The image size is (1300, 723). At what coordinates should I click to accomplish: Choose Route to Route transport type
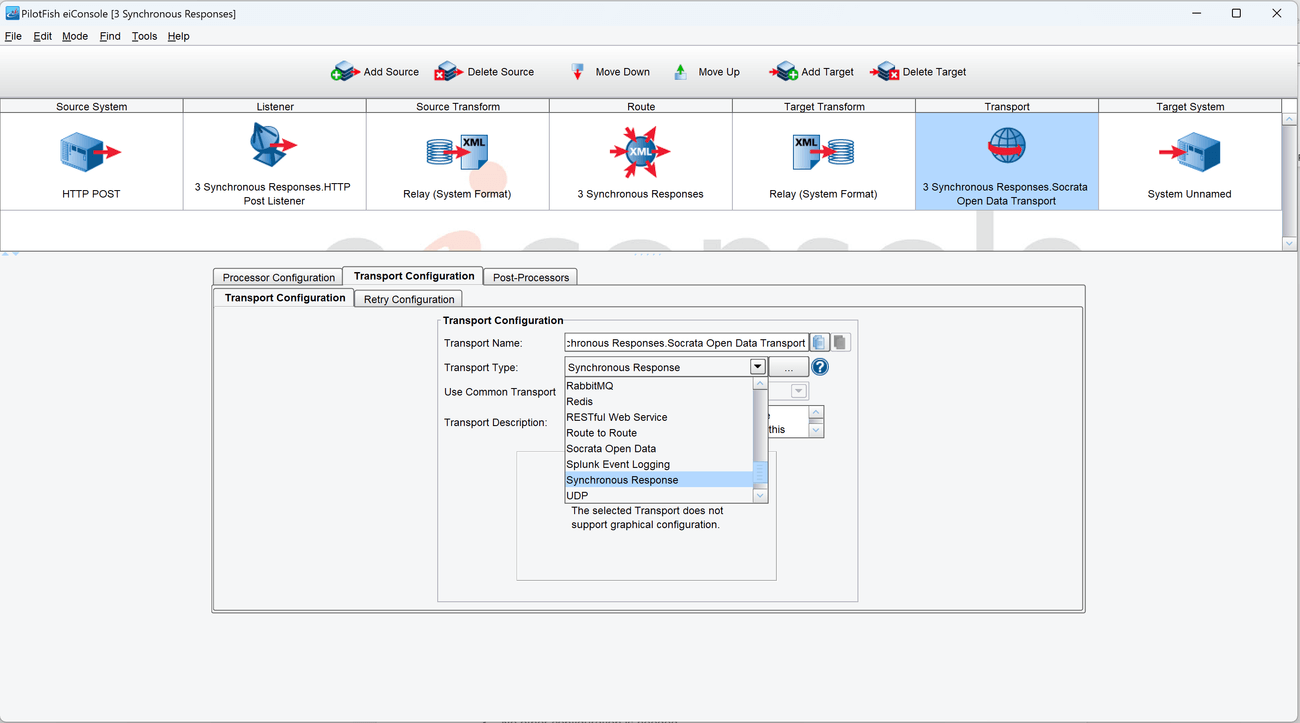tap(658, 433)
